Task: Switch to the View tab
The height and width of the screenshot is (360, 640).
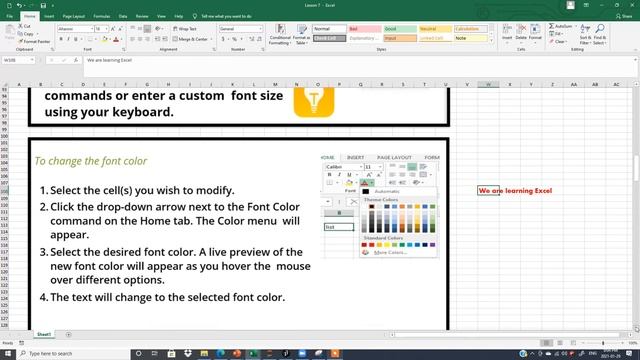Action: tap(161, 16)
